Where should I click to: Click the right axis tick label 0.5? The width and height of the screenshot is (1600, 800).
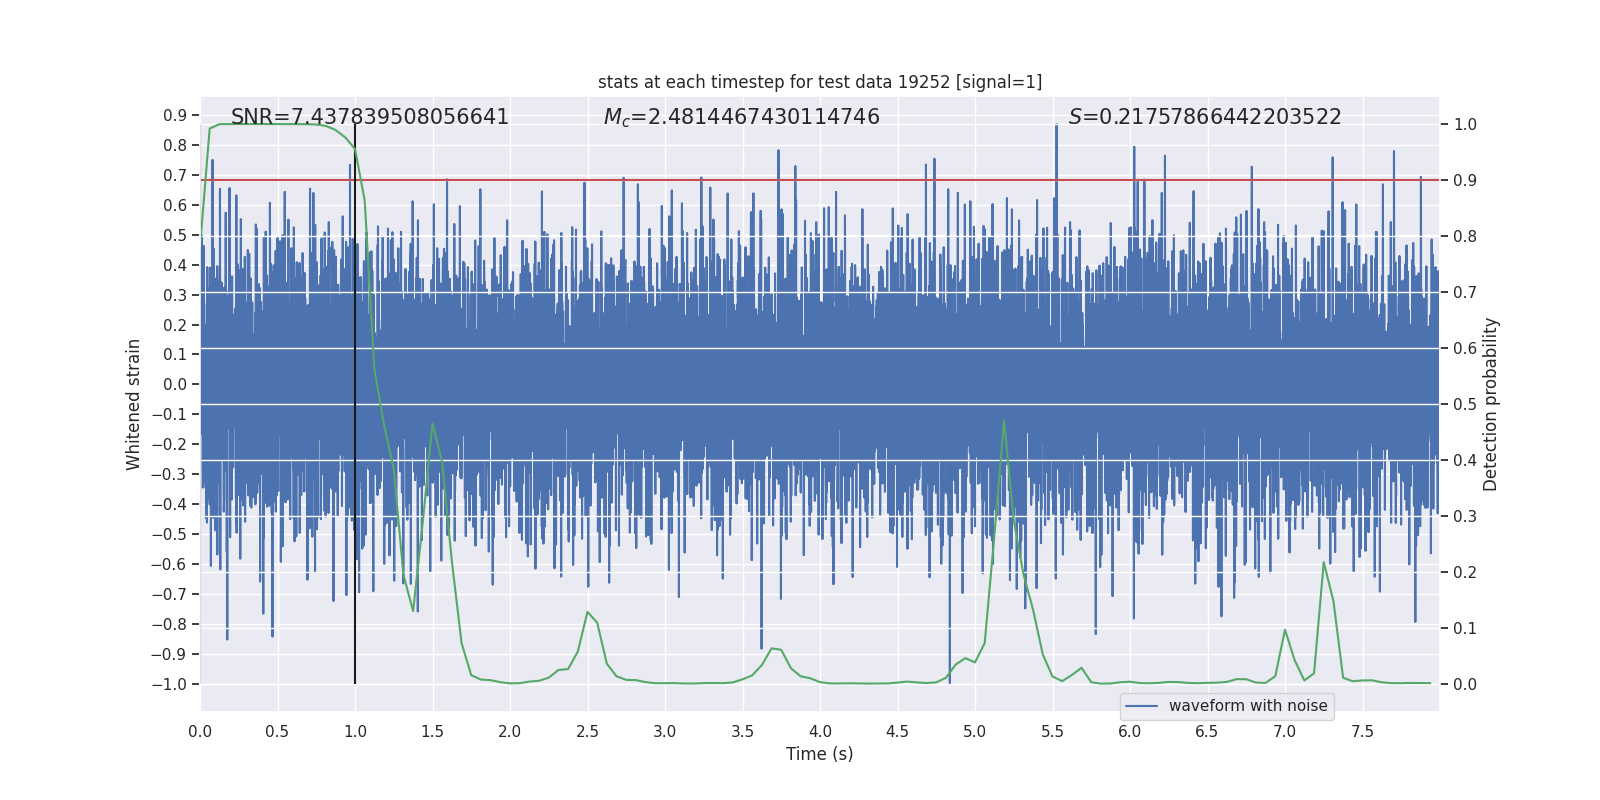[1465, 405]
